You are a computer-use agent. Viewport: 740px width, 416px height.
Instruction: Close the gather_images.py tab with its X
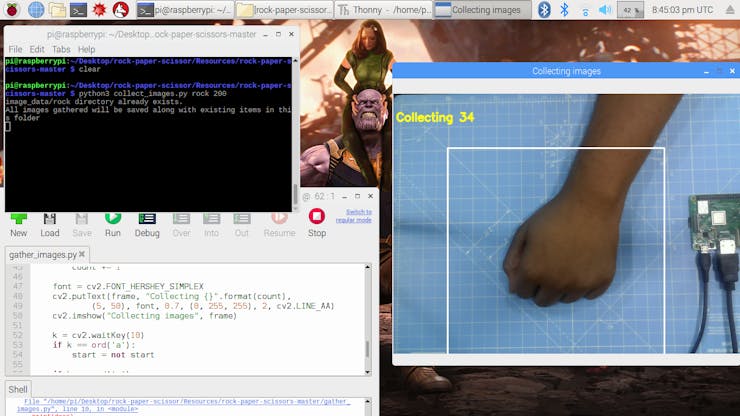coord(82,254)
